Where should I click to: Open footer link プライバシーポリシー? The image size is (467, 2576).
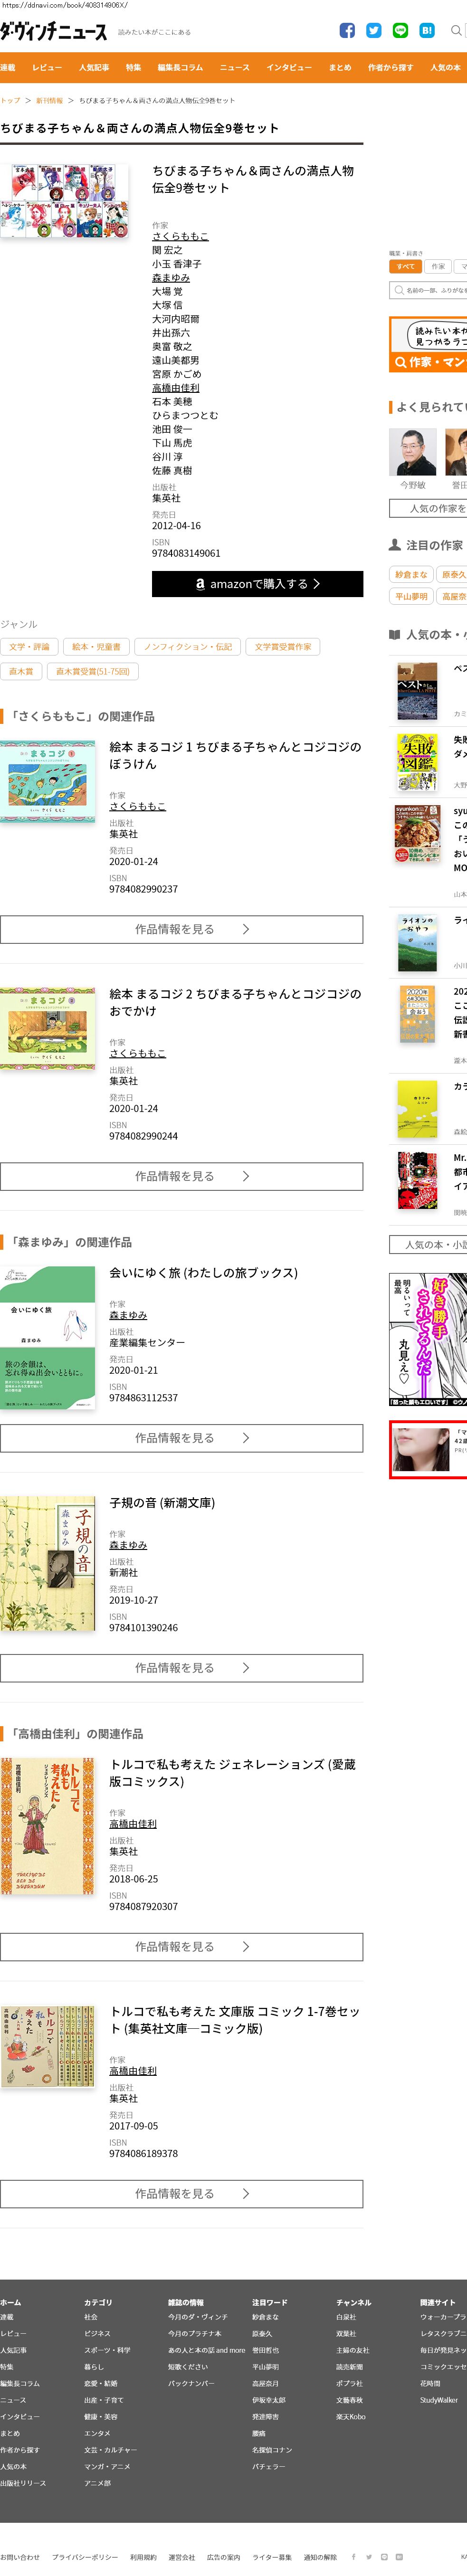click(x=85, y=2557)
